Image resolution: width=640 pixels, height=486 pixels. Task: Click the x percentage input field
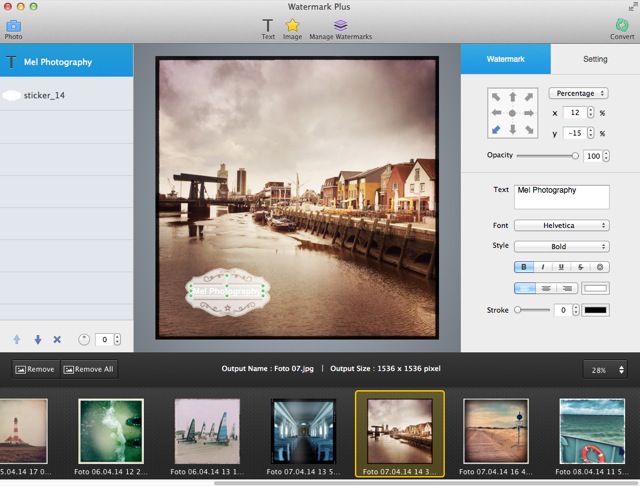575,113
